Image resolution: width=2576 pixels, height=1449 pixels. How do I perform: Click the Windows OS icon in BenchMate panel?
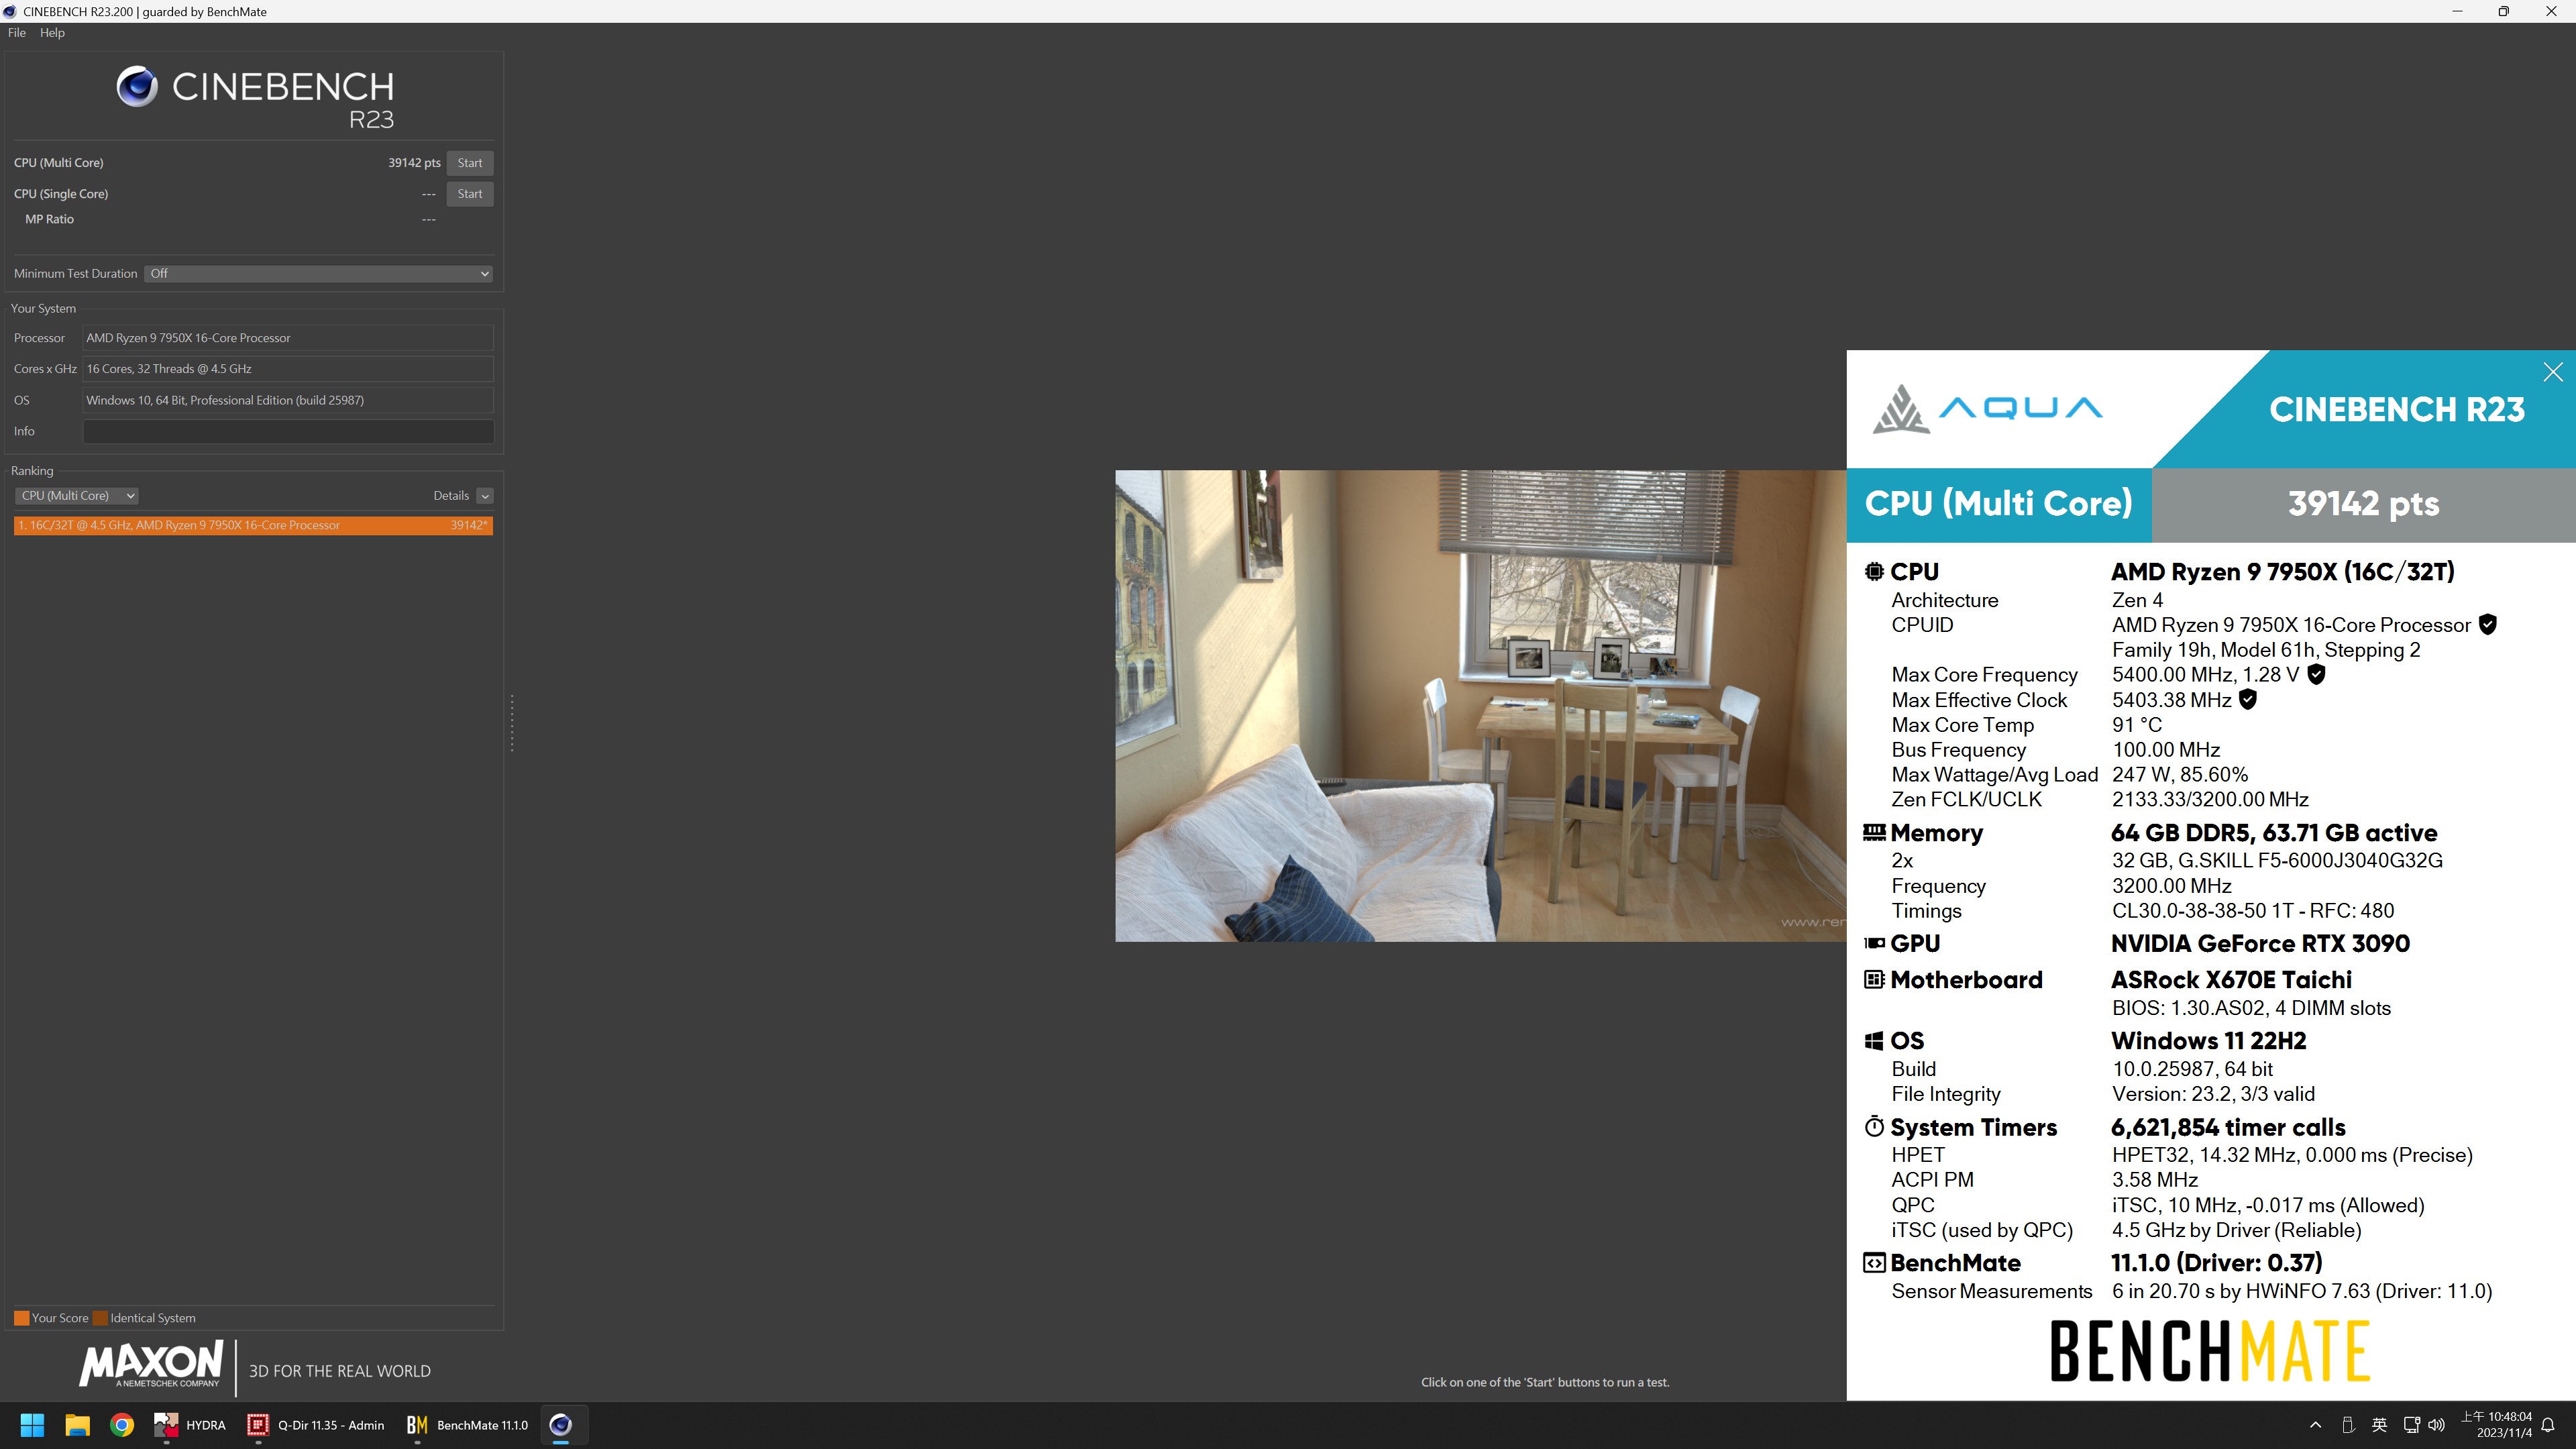(1874, 1041)
